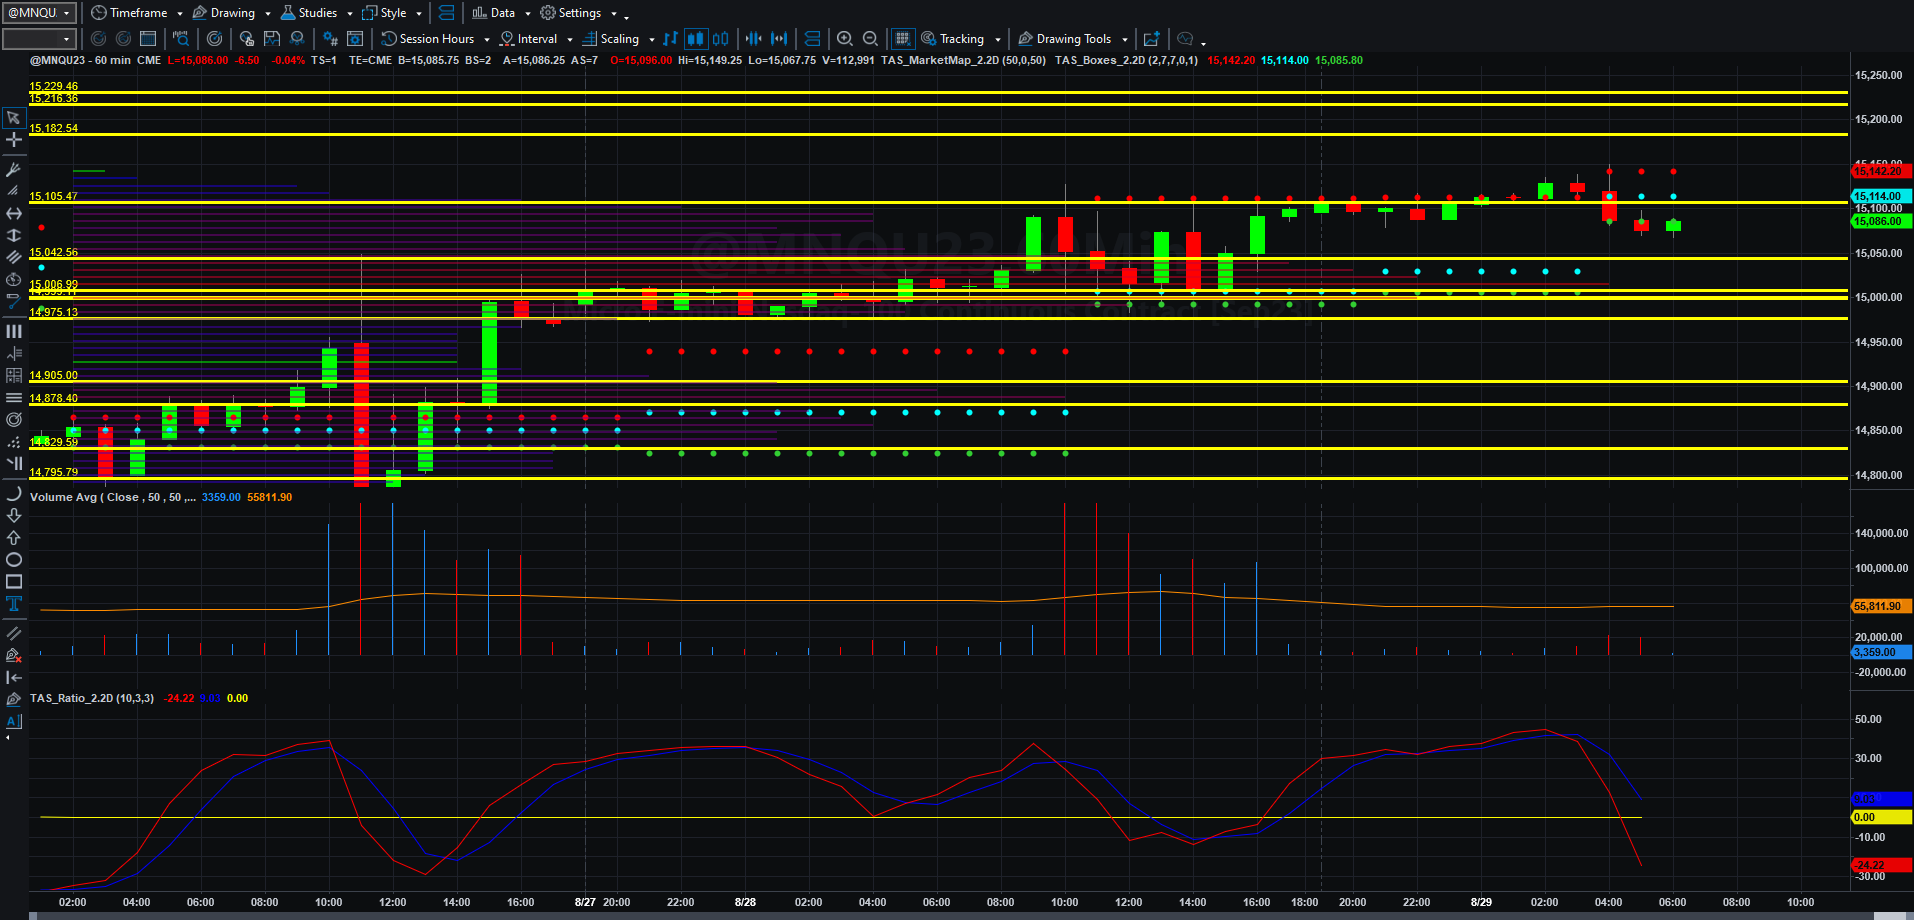1914x920 pixels.
Task: Click the zoom out magnifier icon
Action: (x=870, y=39)
